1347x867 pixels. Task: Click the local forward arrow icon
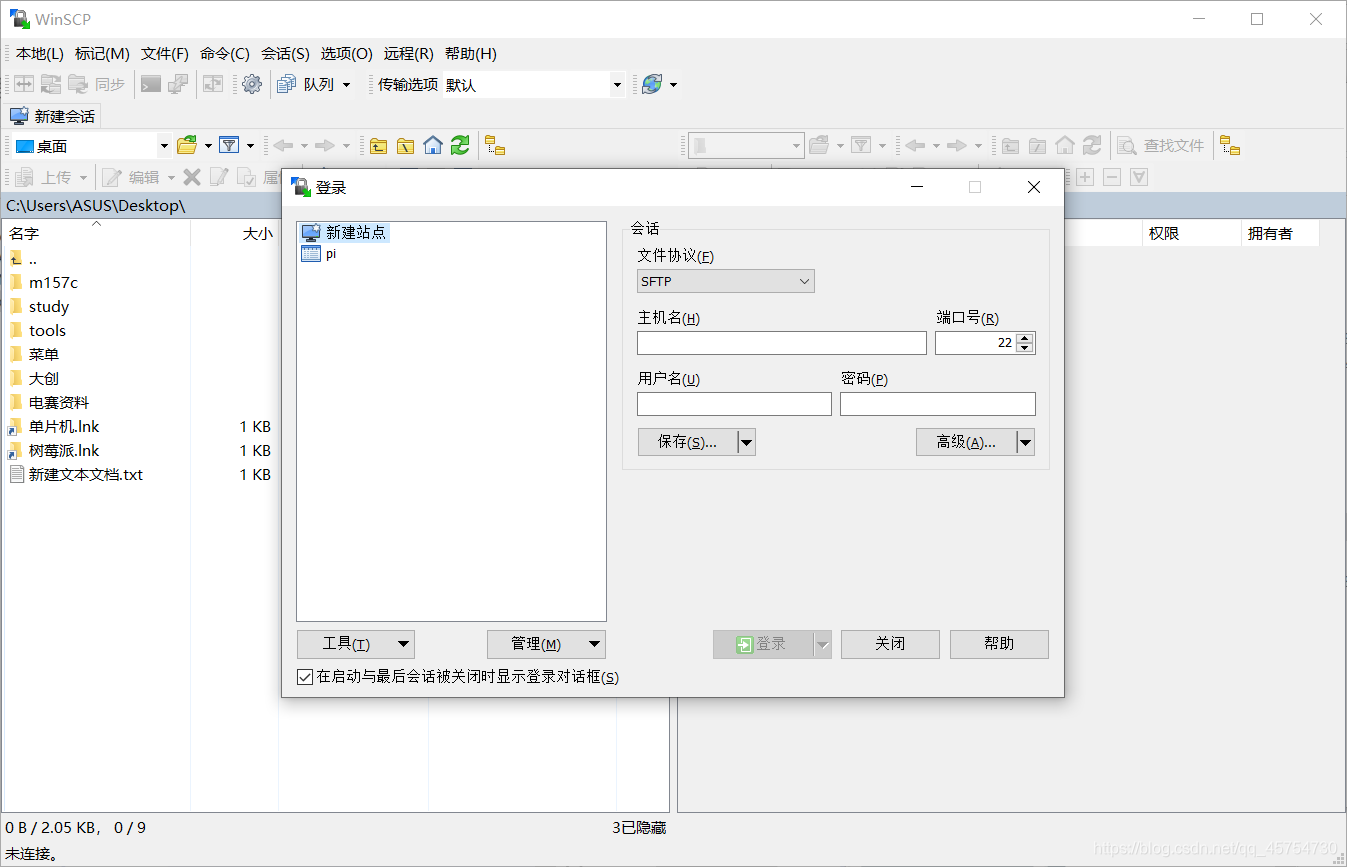[x=325, y=146]
